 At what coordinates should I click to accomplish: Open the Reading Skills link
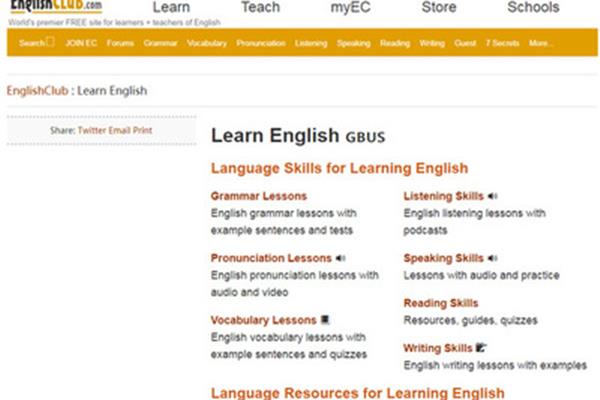(441, 304)
